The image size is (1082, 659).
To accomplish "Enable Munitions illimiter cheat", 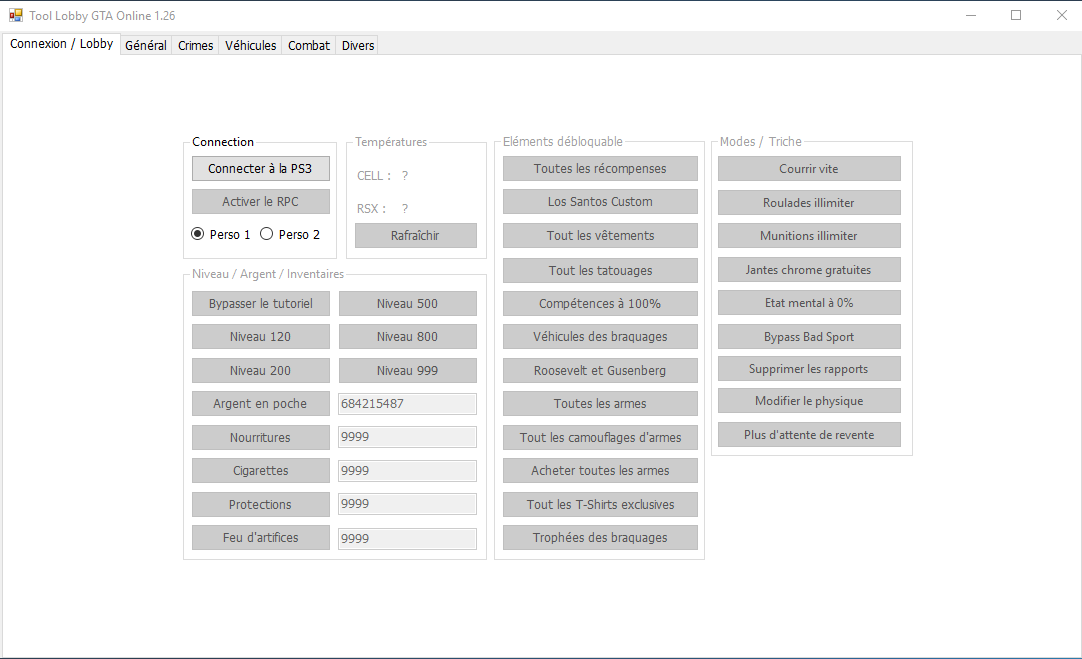I will [809, 235].
